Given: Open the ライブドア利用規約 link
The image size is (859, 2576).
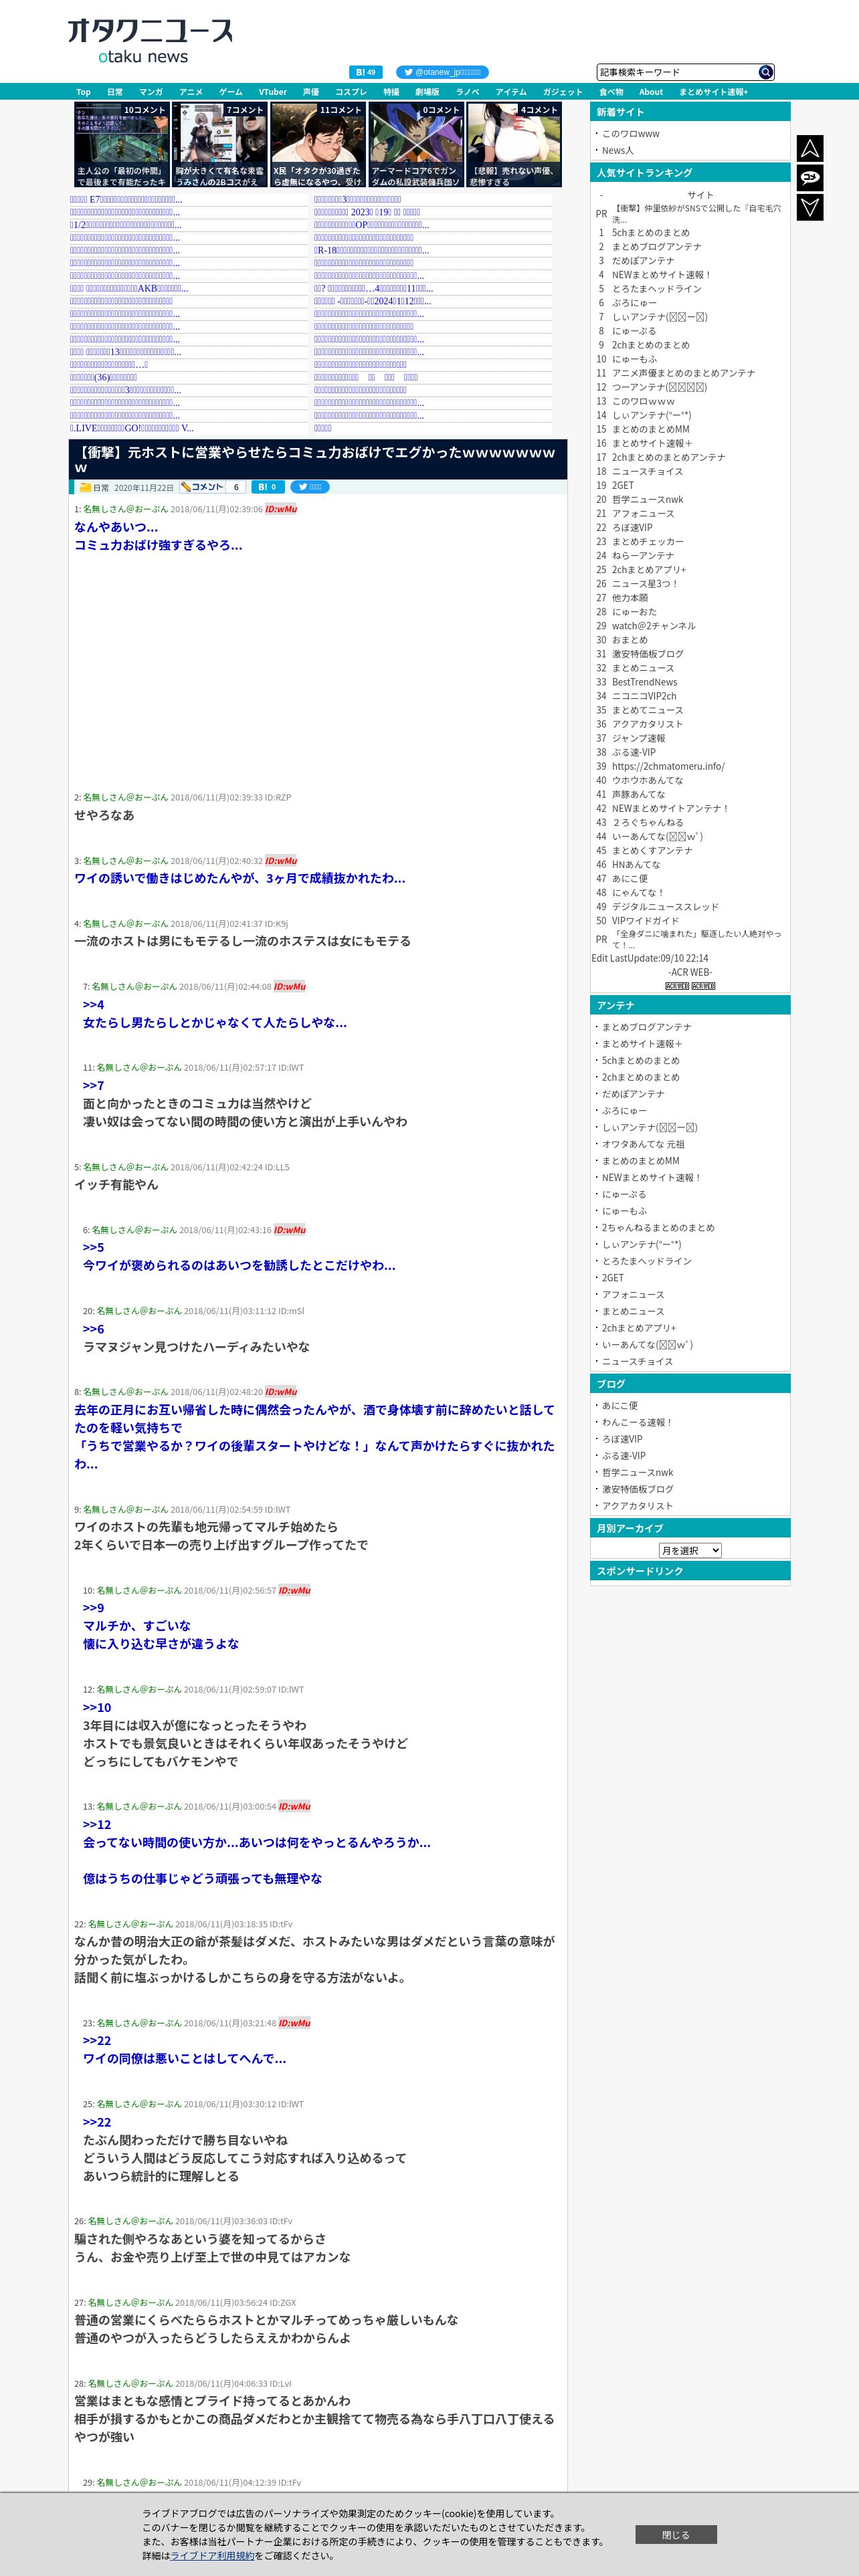Looking at the screenshot, I should click(x=212, y=2555).
